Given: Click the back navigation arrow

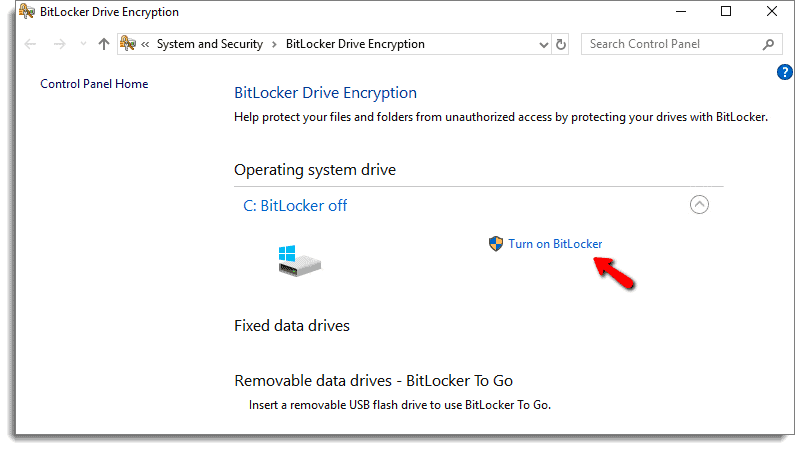Looking at the screenshot, I should (30, 44).
